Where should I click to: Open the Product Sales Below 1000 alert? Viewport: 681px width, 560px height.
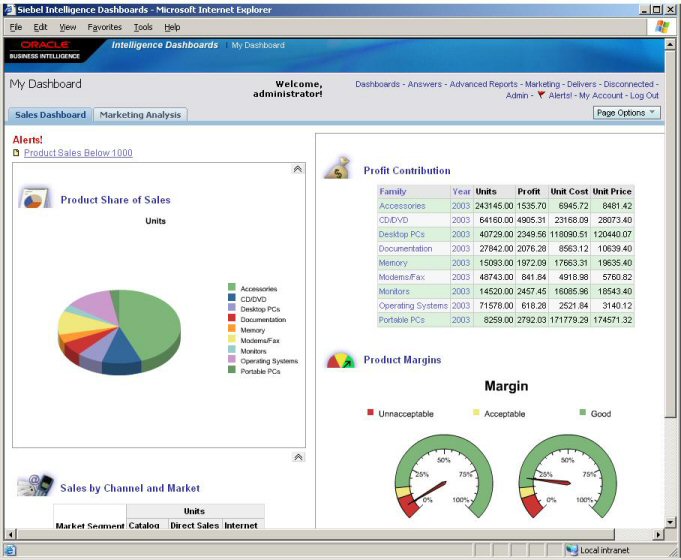[x=78, y=153]
